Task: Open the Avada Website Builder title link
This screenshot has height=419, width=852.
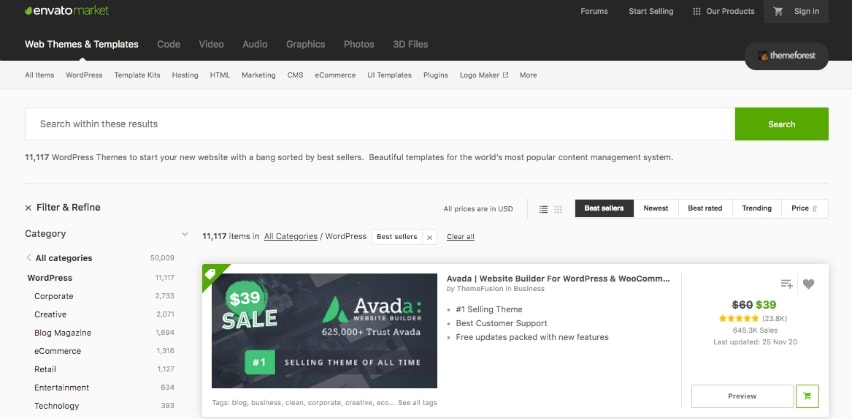Action: point(558,278)
